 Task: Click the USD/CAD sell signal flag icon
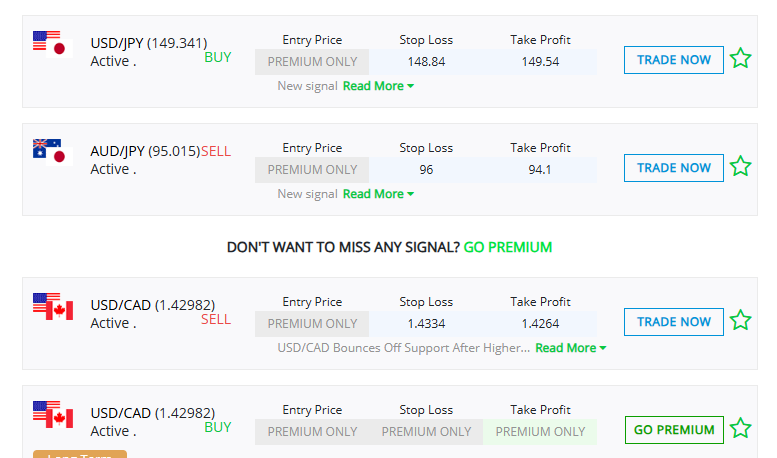53,306
